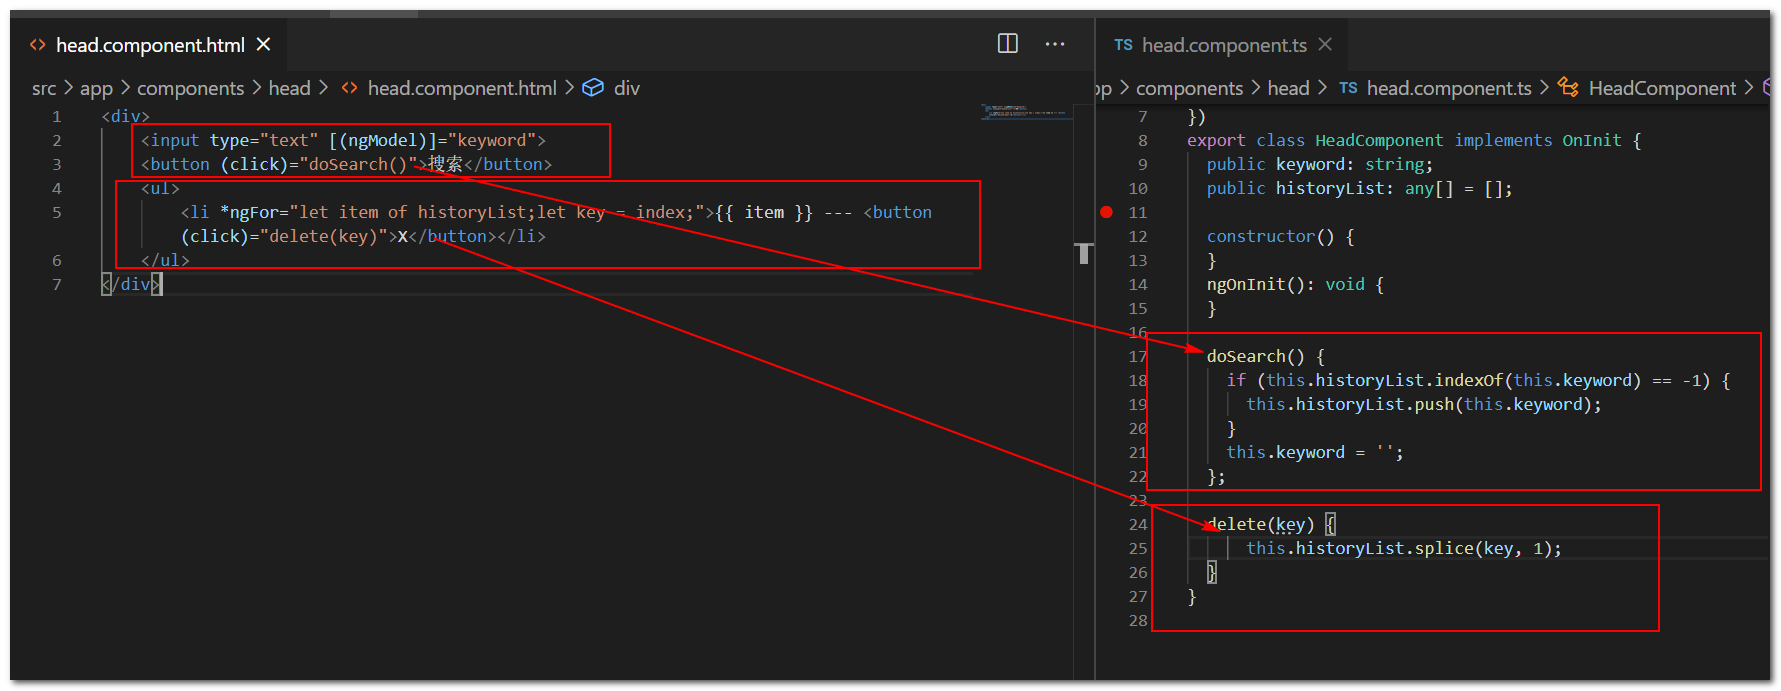Viewport: 1781px width, 691px height.
Task: Click 'this.historyList.push(this.keyword);' line
Action: [x=1423, y=404]
